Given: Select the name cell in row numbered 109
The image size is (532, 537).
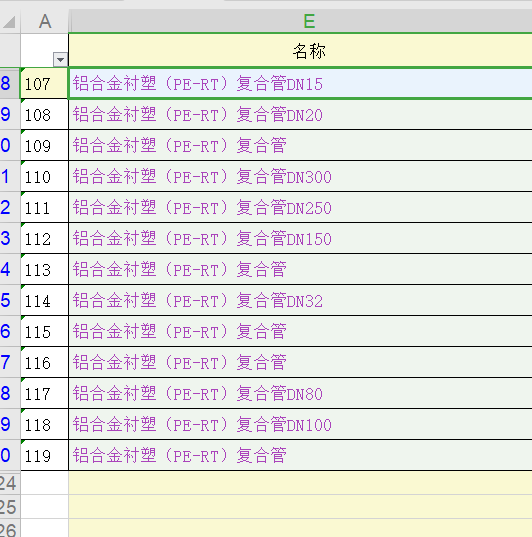Looking at the screenshot, I should click(x=300, y=145).
